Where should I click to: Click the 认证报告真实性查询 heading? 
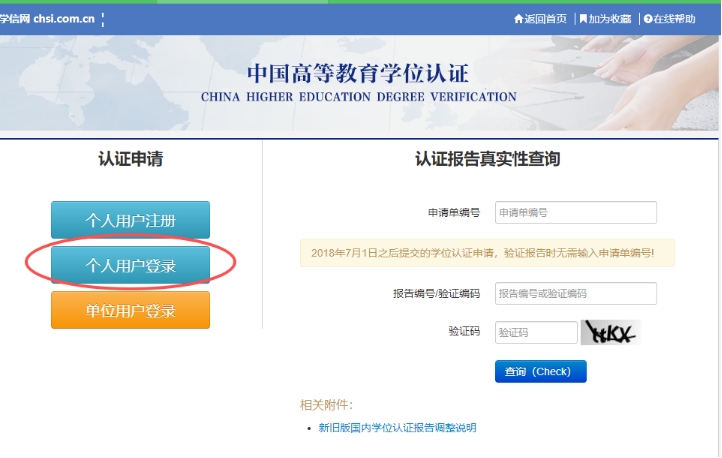[x=487, y=159]
